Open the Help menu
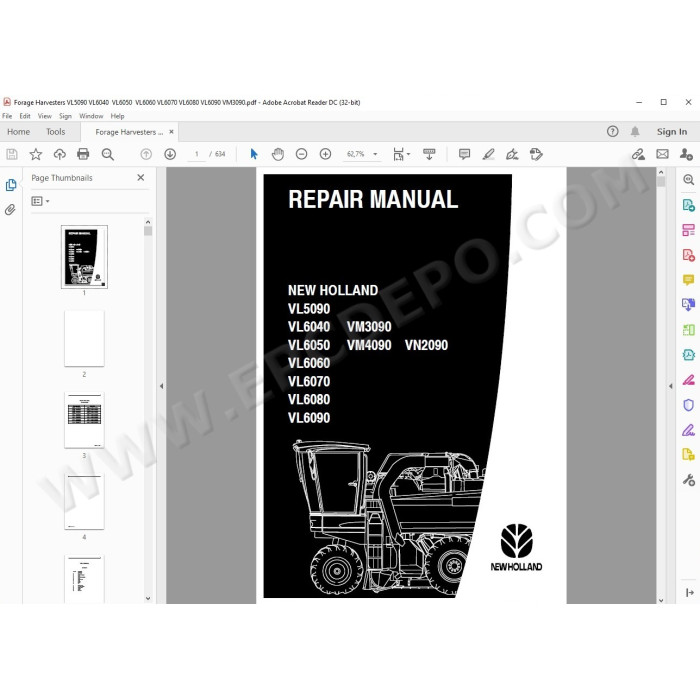The image size is (700, 700). 117,116
